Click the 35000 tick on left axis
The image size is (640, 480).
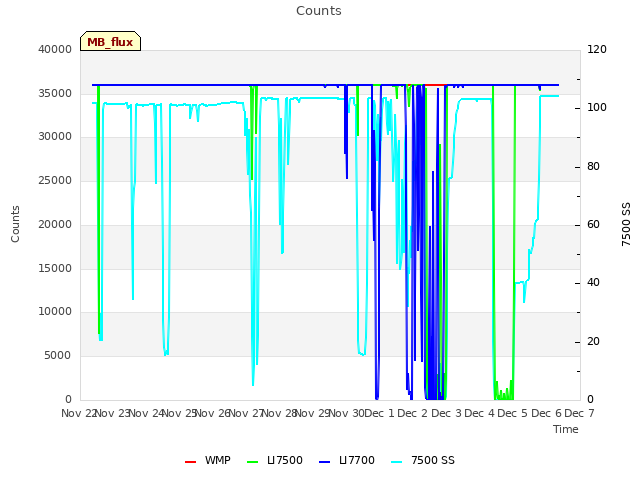pos(55,93)
